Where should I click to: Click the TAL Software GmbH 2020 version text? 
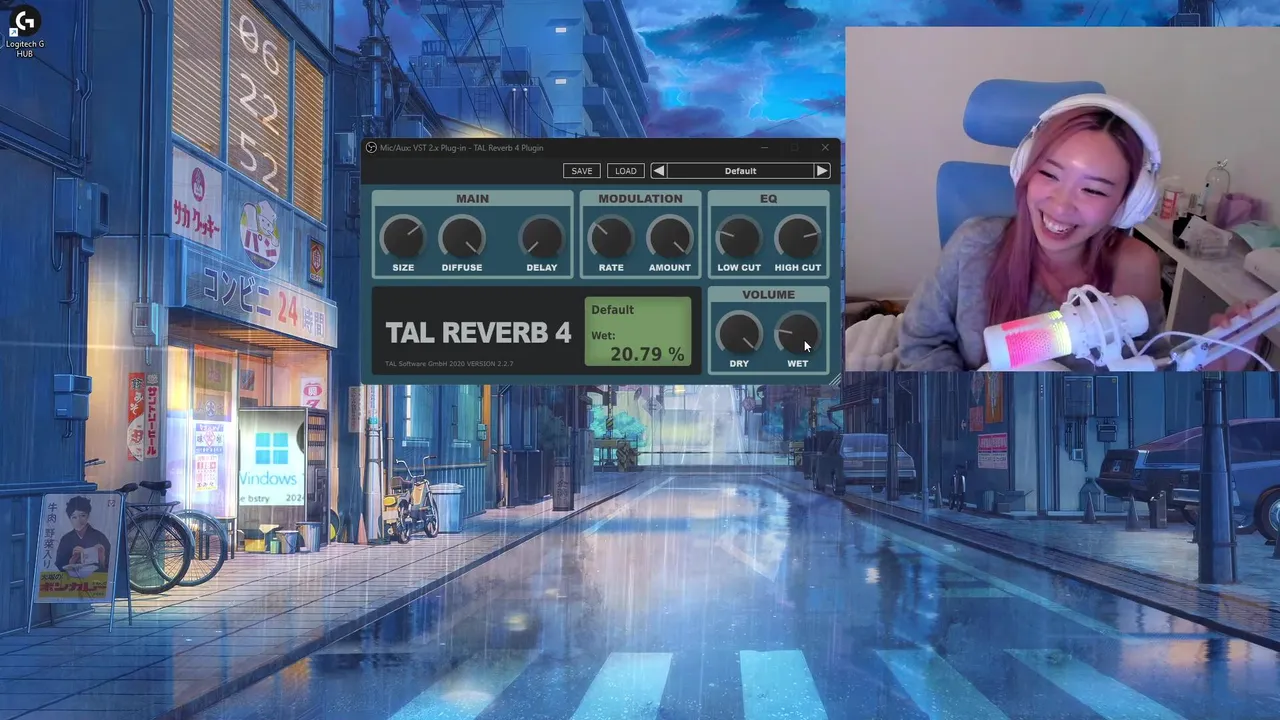pyautogui.click(x=449, y=363)
